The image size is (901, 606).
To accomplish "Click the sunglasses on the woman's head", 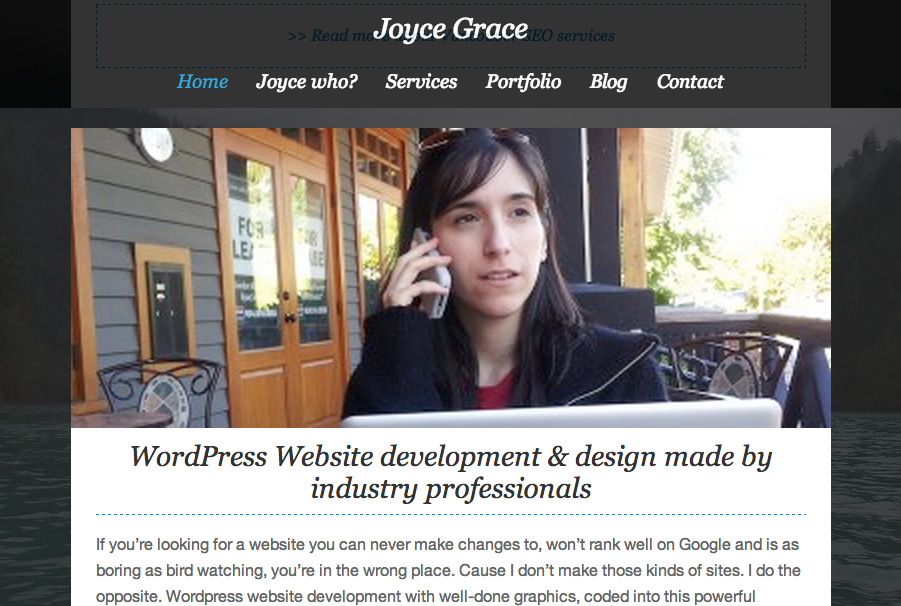I will 470,137.
